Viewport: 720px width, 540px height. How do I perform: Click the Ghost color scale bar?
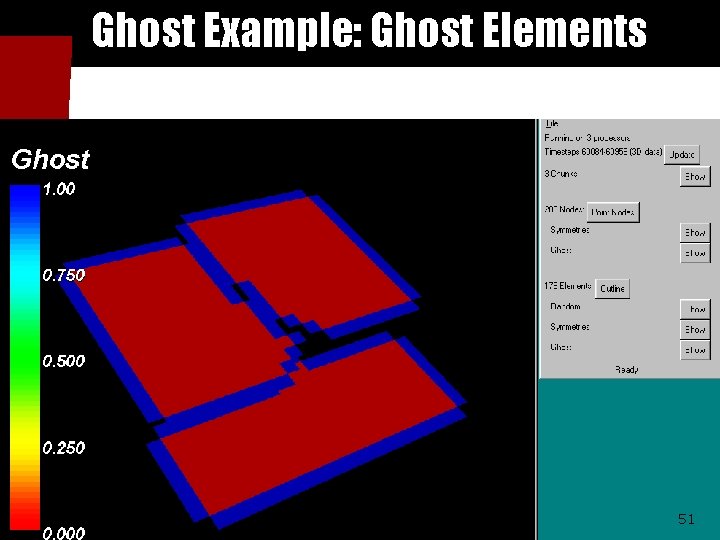pyautogui.click(x=25, y=358)
